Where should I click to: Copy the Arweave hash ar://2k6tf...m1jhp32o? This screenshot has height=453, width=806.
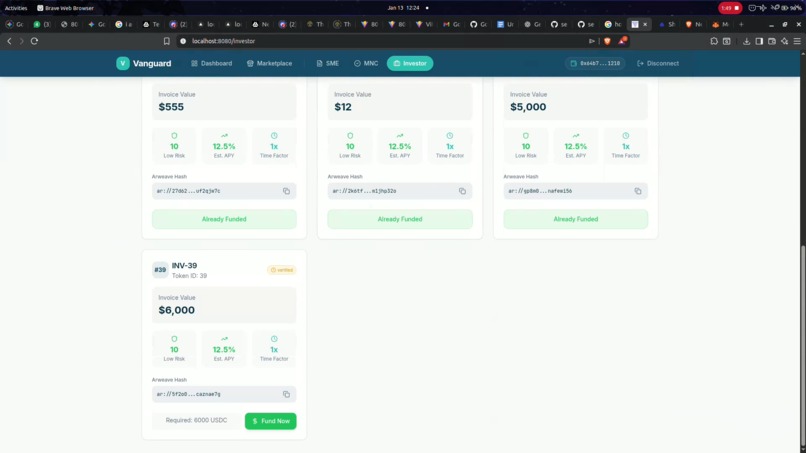pos(462,191)
